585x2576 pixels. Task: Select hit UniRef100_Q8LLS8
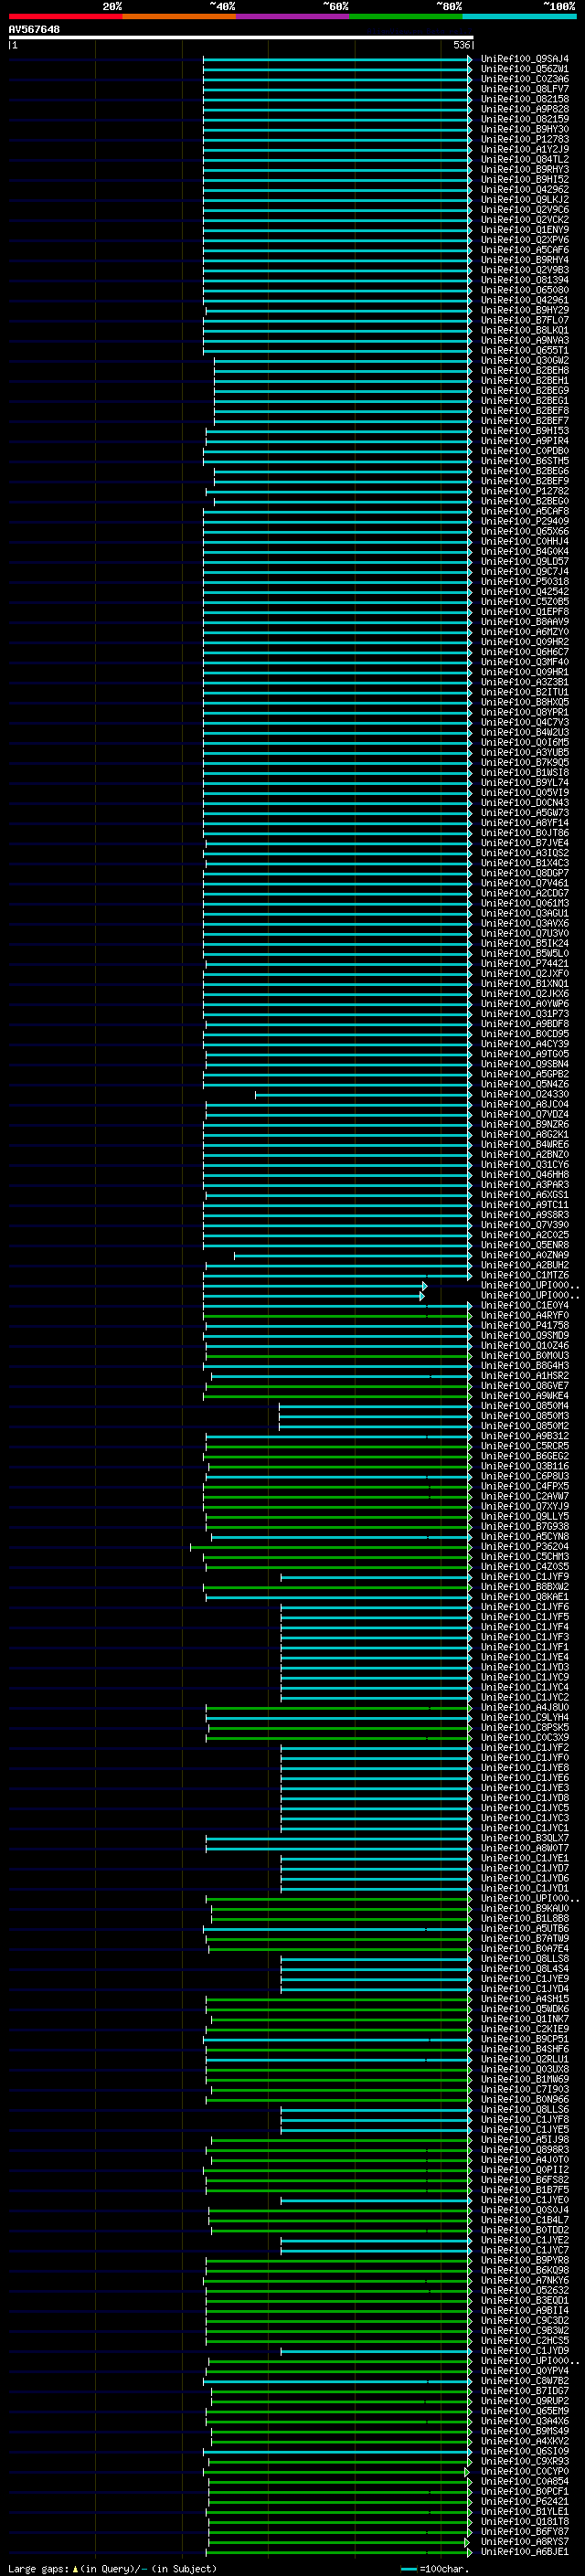pos(524,1959)
